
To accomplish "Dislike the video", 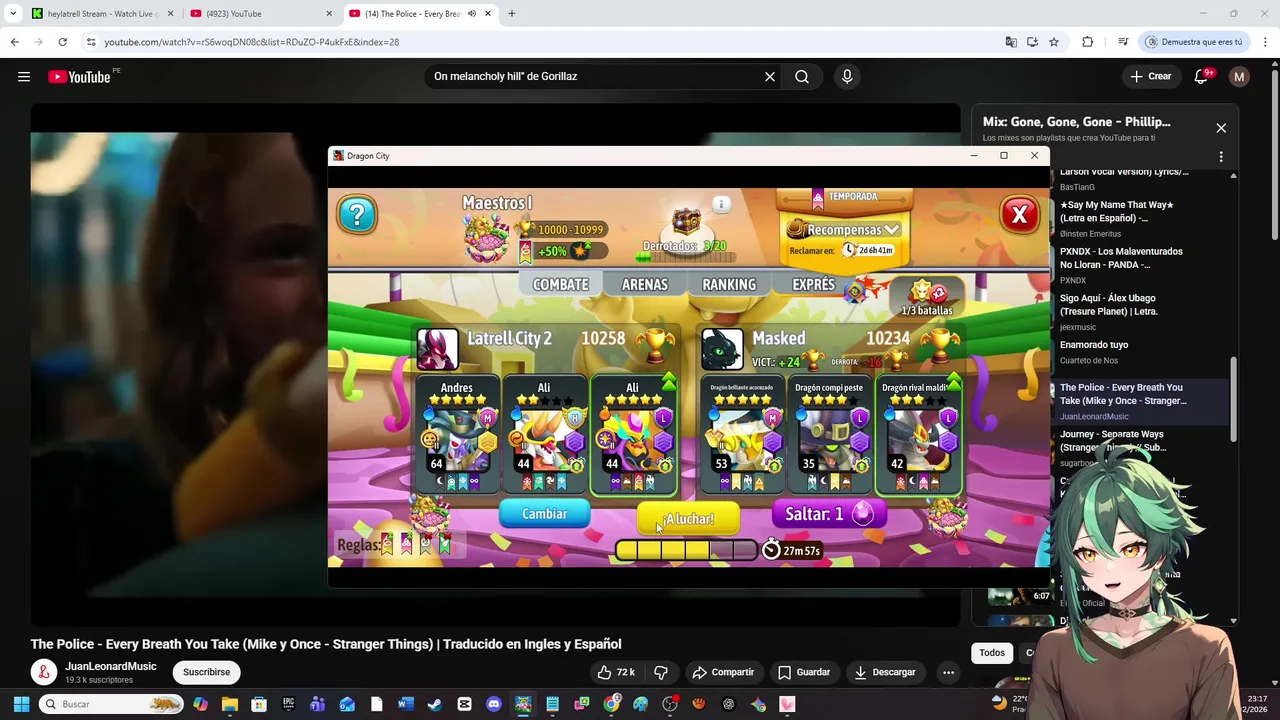I will pos(661,672).
